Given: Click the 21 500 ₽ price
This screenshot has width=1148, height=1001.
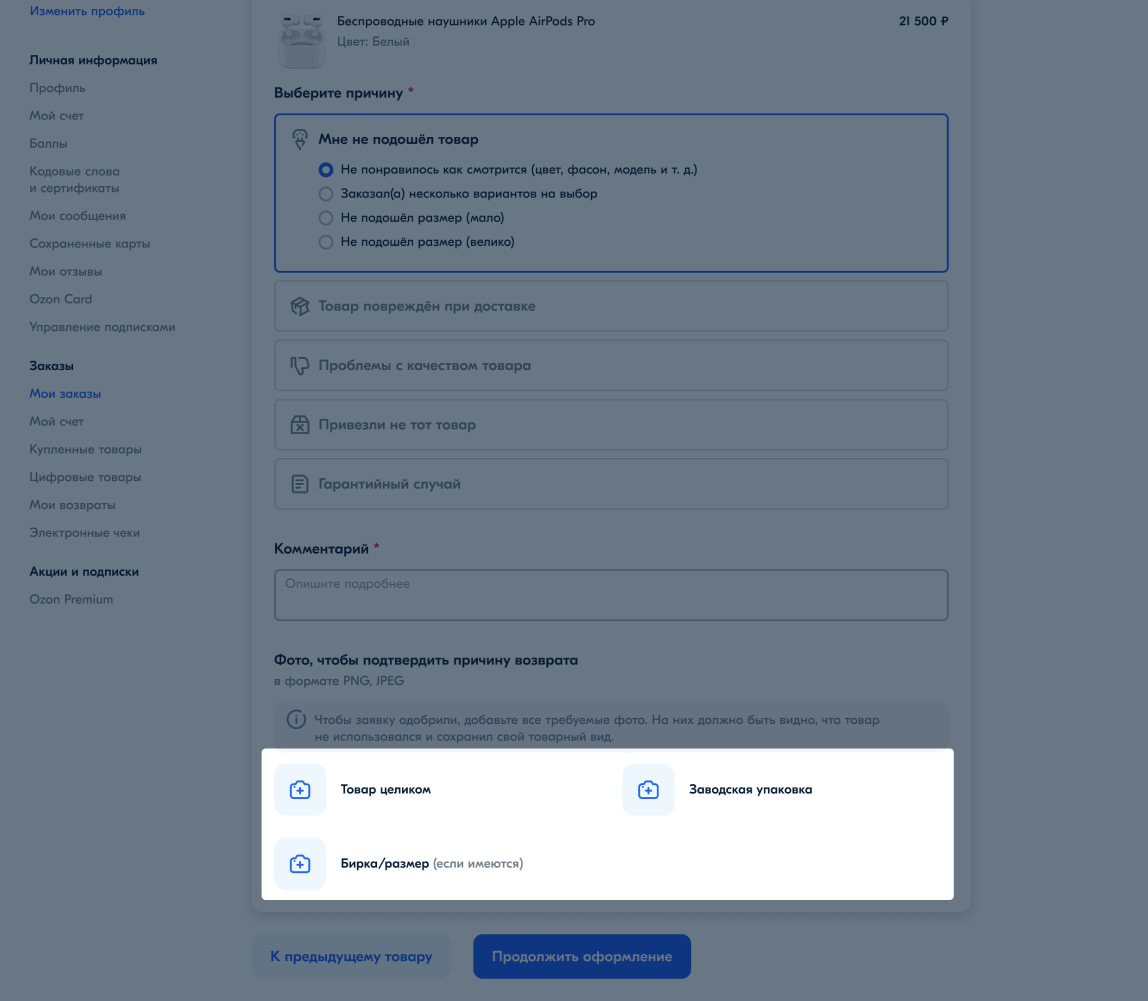Looking at the screenshot, I should coord(923,21).
